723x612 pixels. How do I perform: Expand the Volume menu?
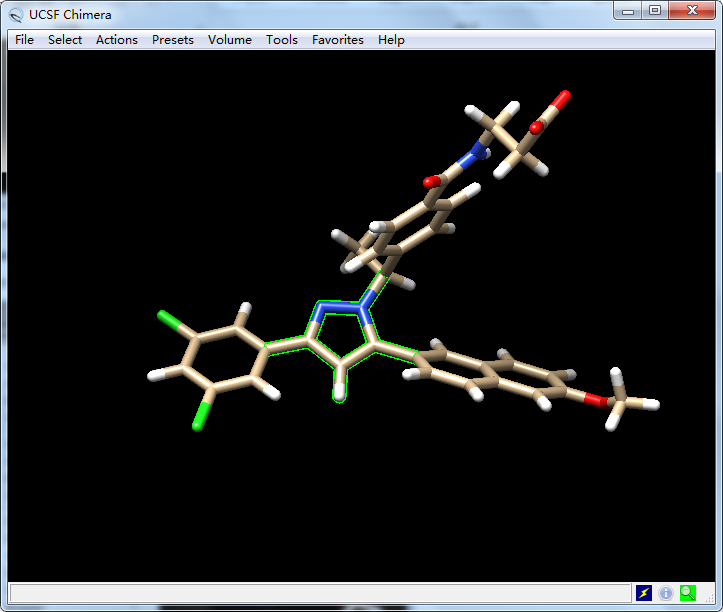[230, 40]
